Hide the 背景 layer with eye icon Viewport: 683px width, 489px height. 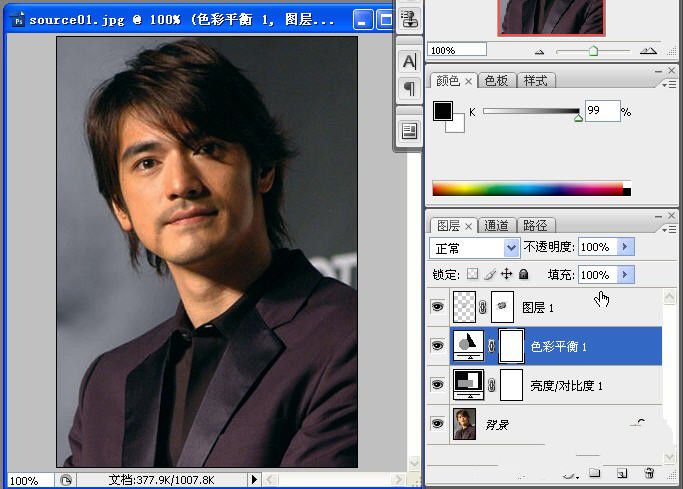pyautogui.click(x=438, y=423)
